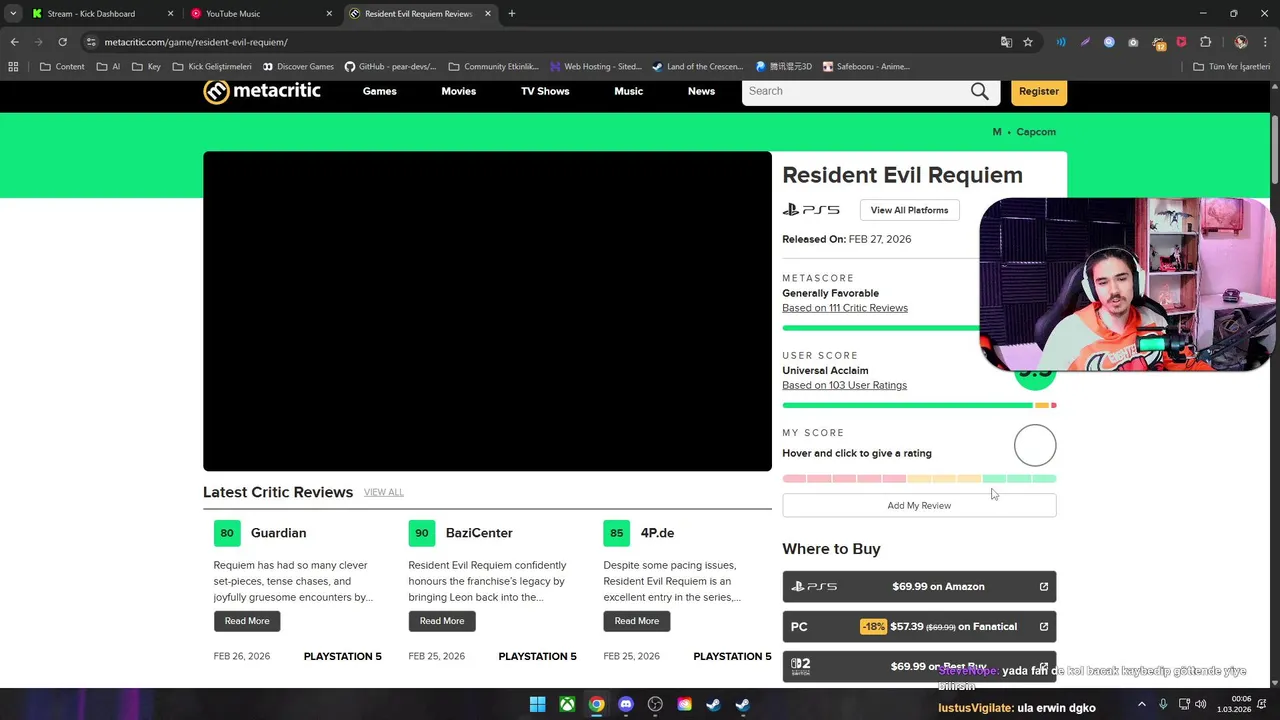Image resolution: width=1280 pixels, height=720 pixels.
Task: Click the microphone icon in system tray
Action: 1163,704
